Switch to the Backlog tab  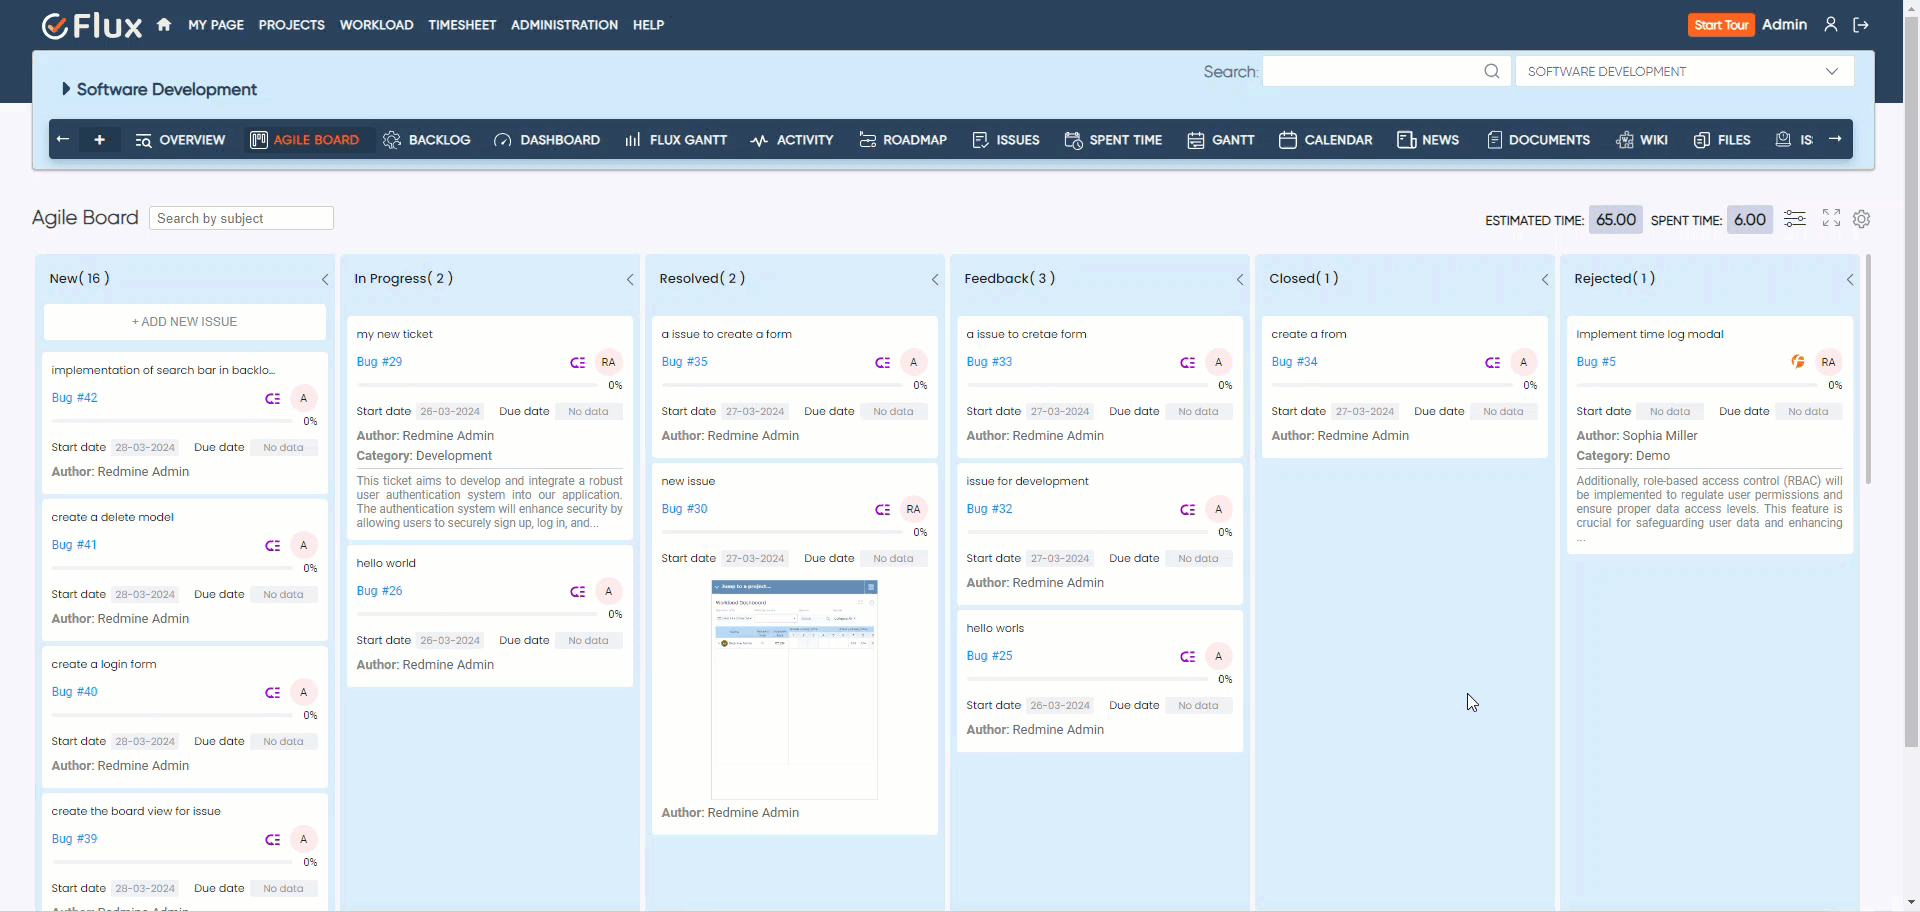click(427, 140)
